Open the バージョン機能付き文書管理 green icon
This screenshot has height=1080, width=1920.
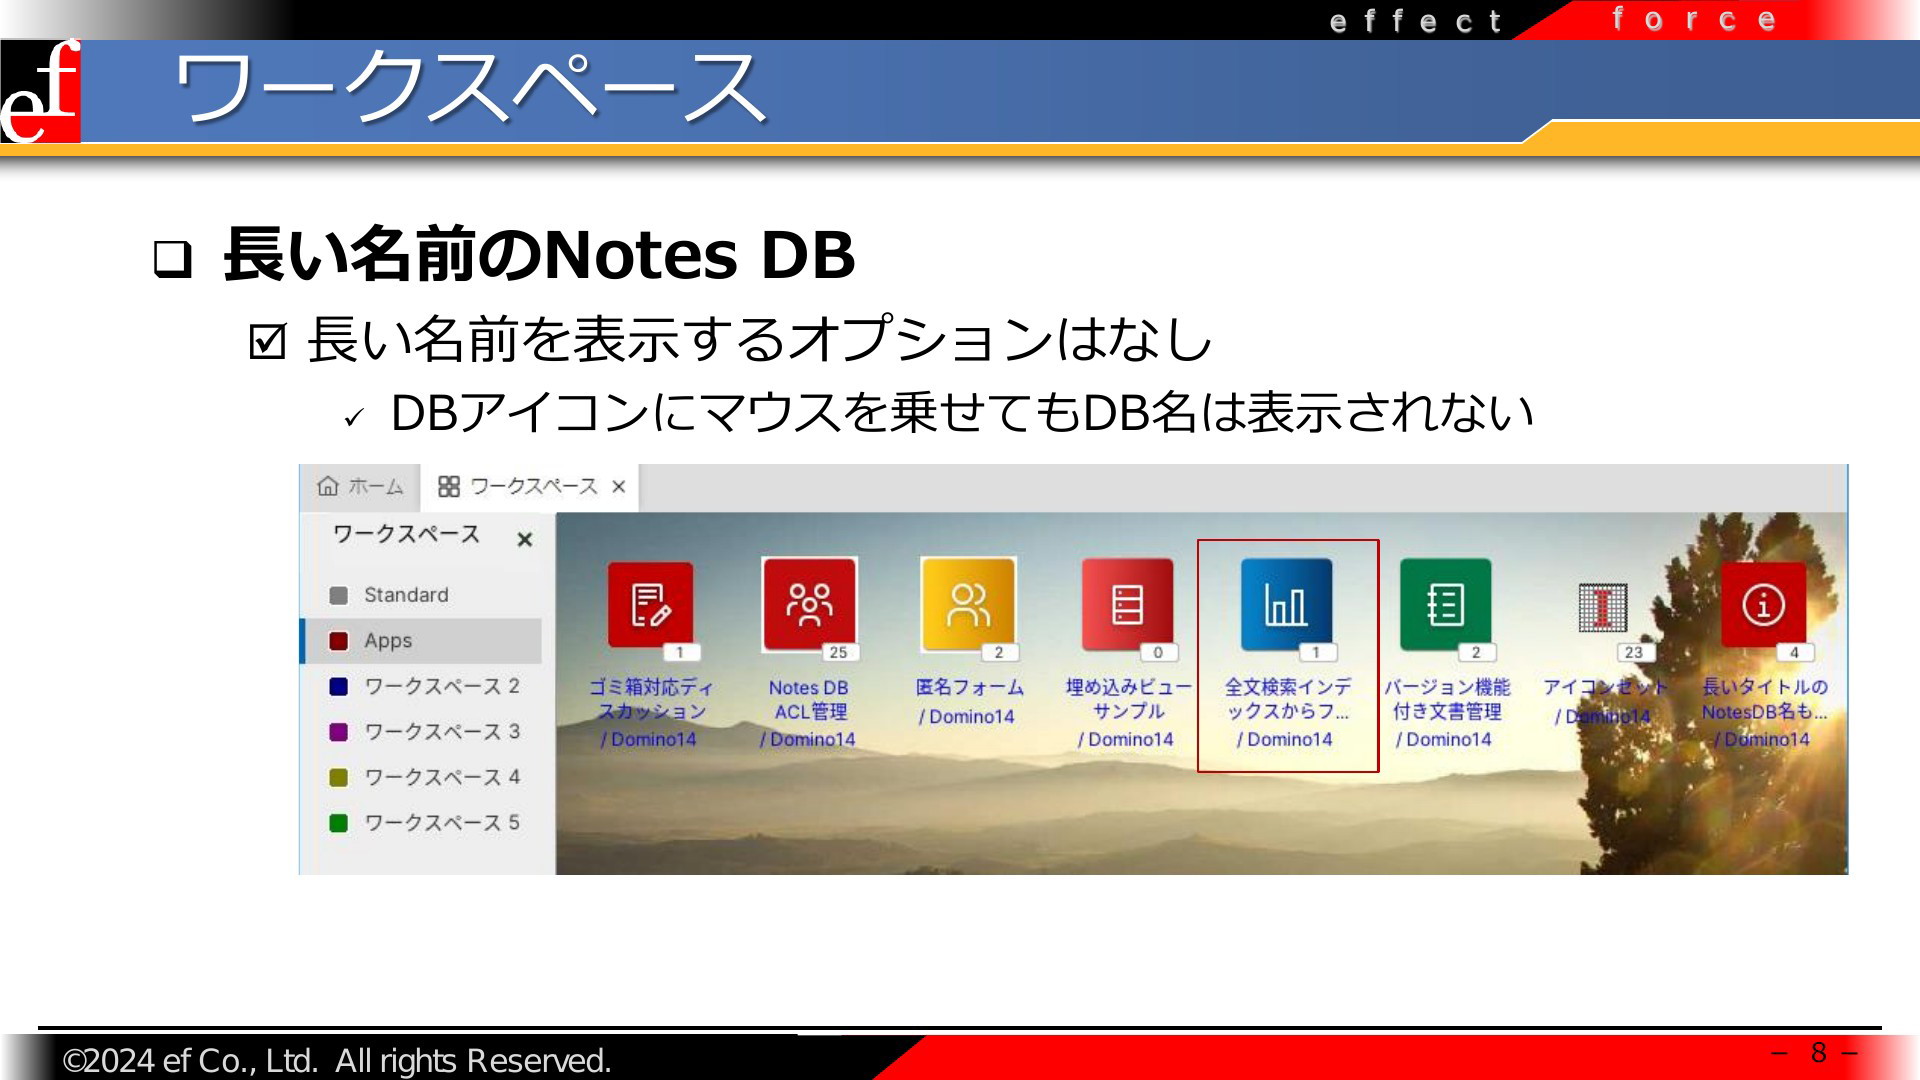(1445, 604)
